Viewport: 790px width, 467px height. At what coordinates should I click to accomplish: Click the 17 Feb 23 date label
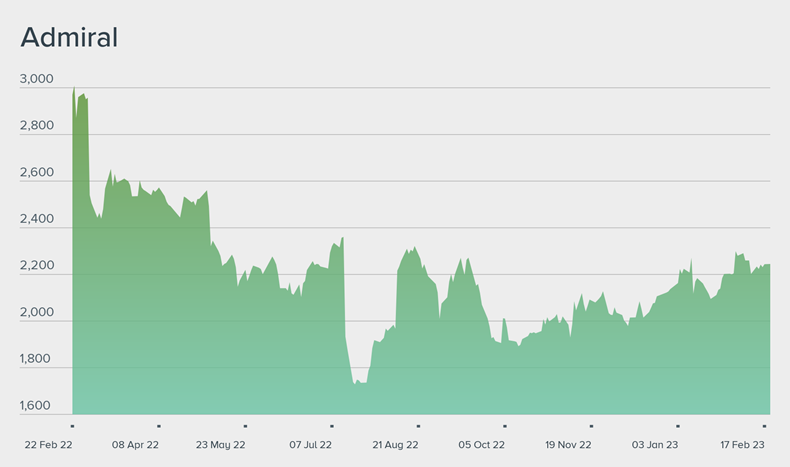(x=742, y=444)
